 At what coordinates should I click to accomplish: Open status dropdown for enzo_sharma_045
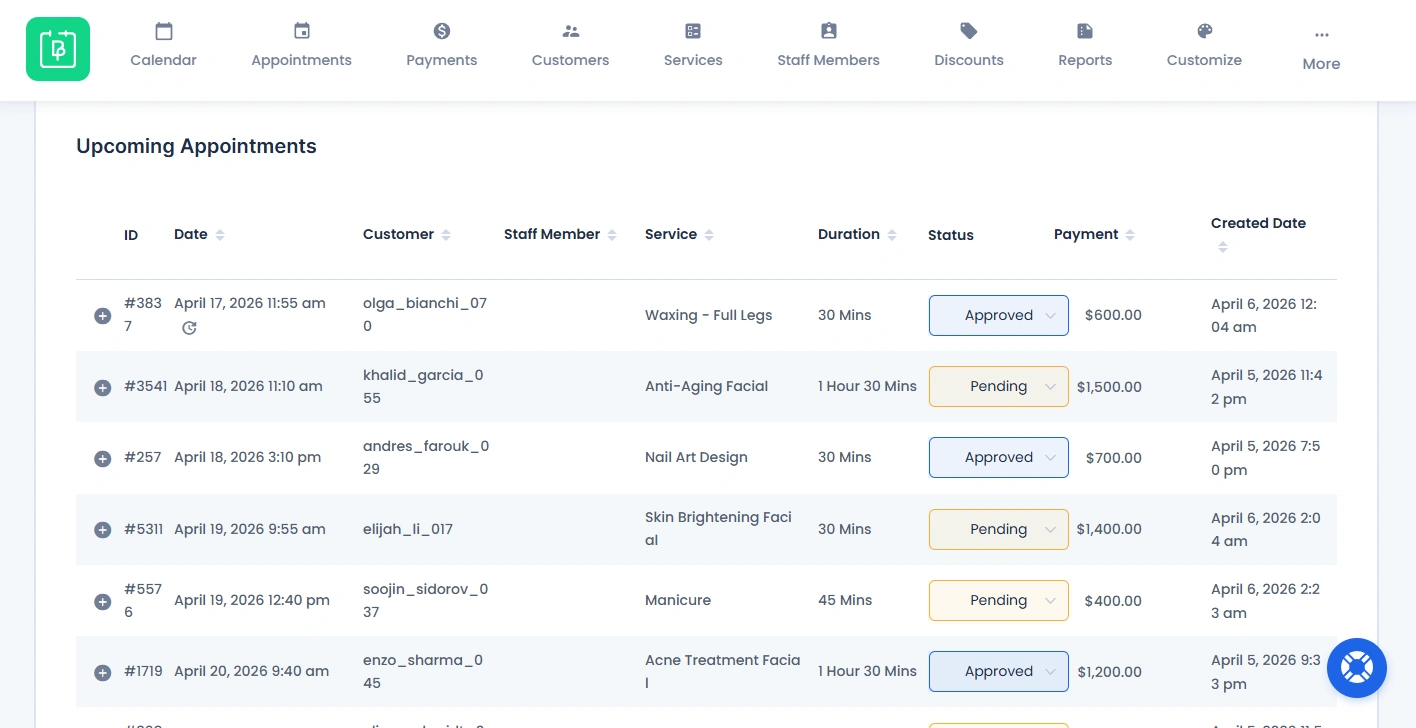click(x=999, y=671)
